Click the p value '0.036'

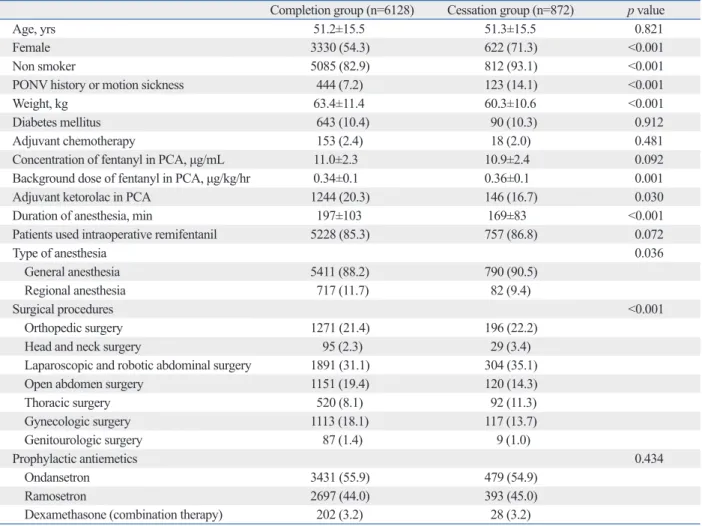(x=648, y=253)
